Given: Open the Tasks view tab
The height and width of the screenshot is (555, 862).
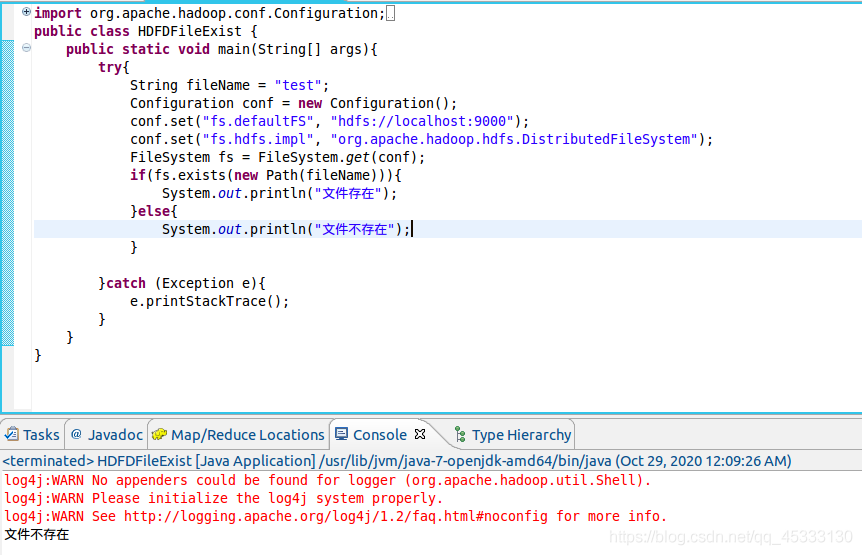Looking at the screenshot, I should coord(32,435).
